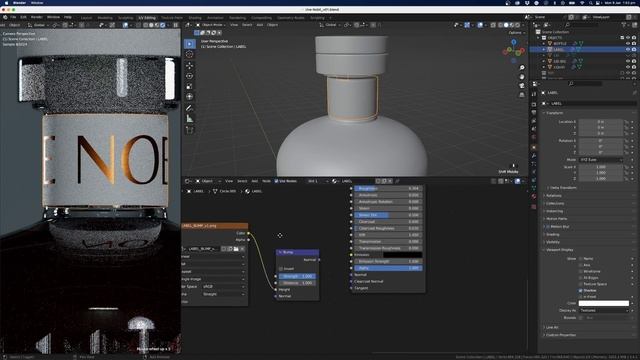Open the Global transform orientation dropdown
This screenshot has width=640, height=360.
330,25
